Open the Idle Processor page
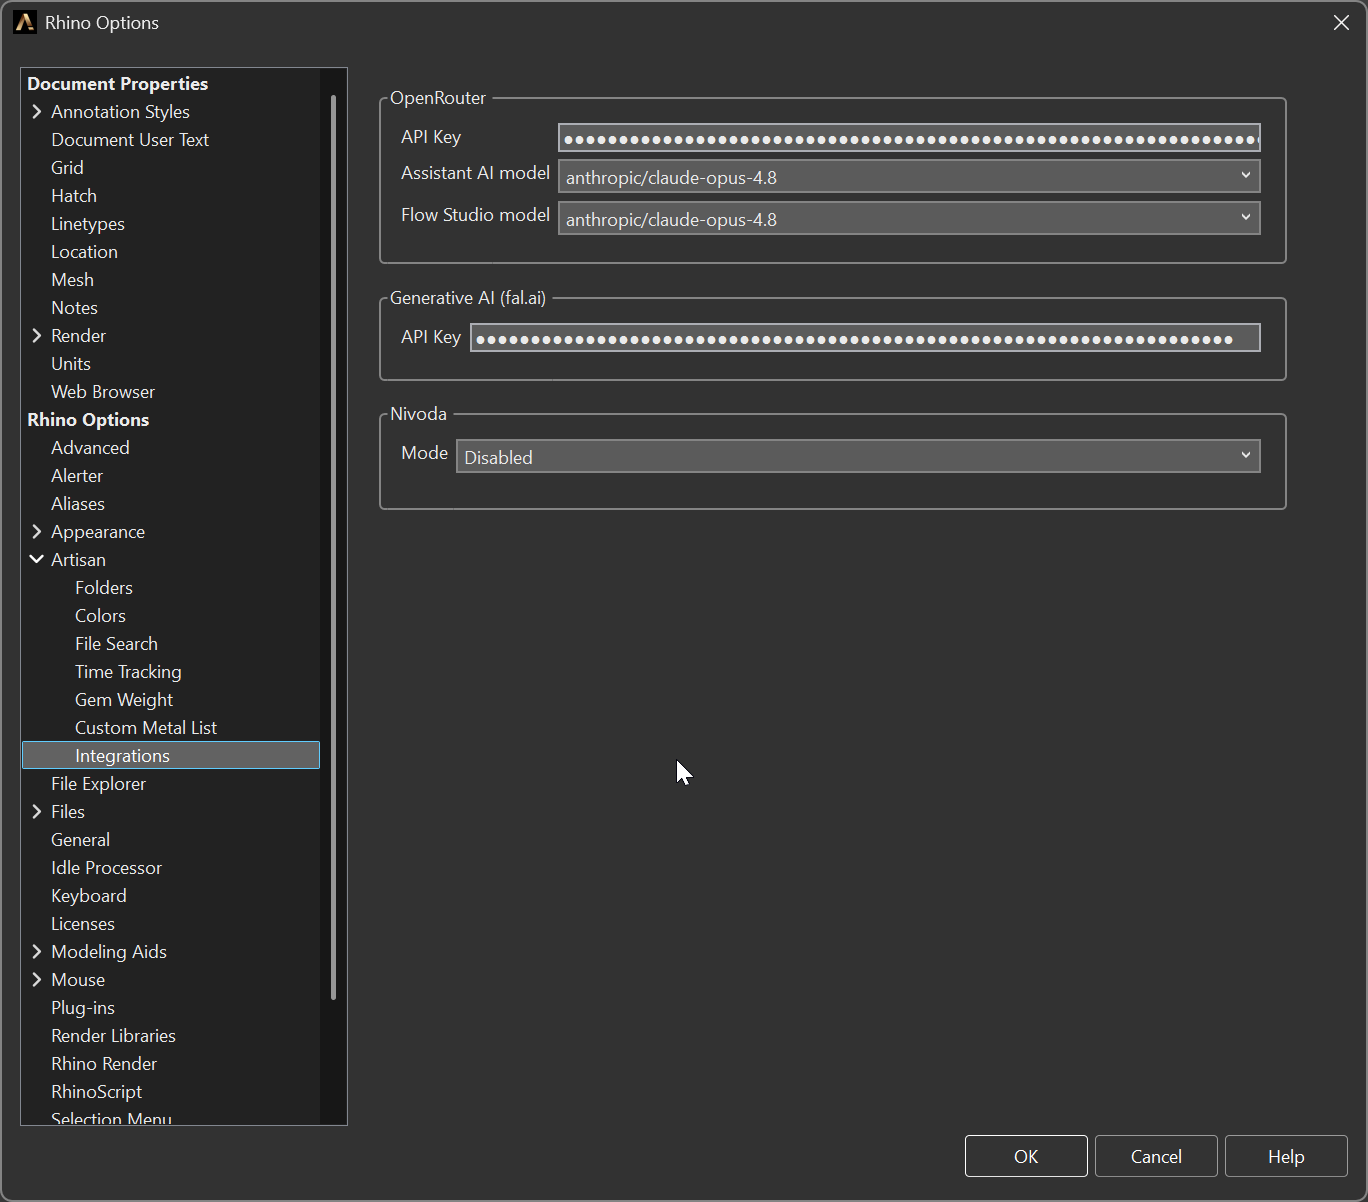 106,868
